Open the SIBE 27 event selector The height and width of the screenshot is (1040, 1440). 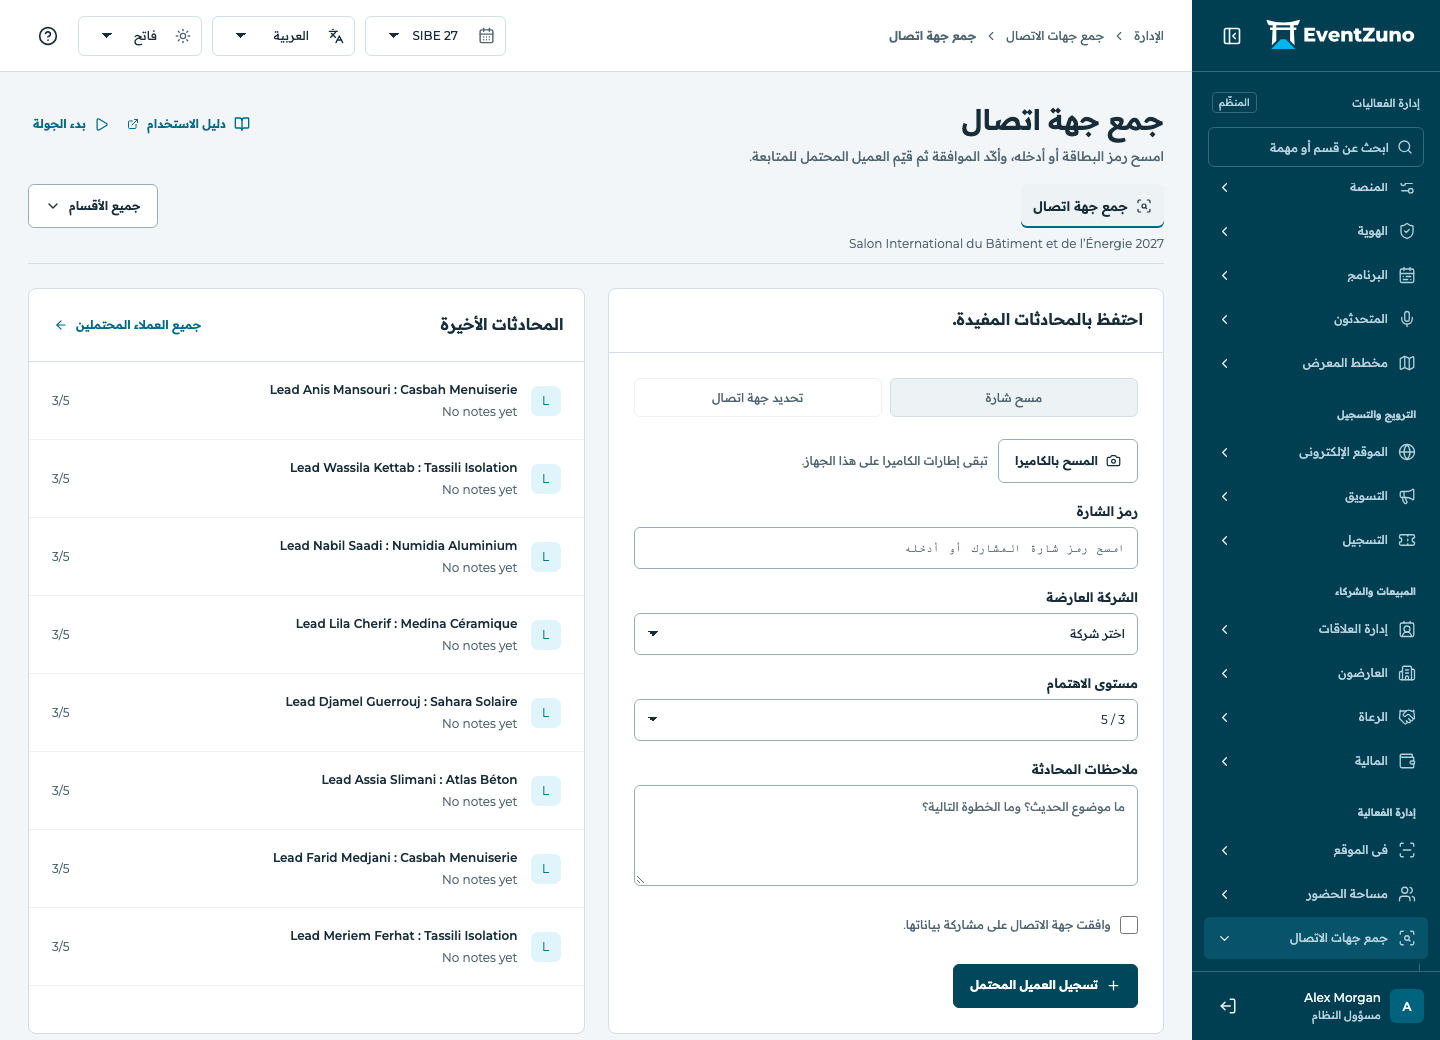[435, 36]
